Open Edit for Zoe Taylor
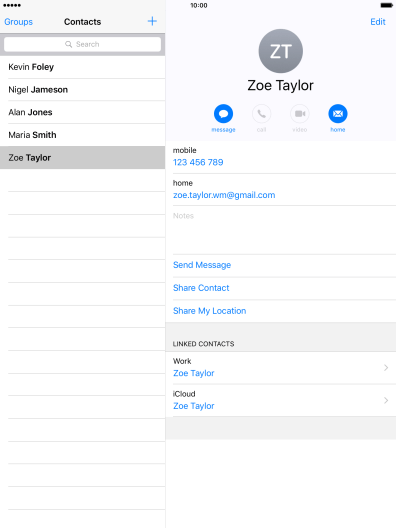Screen dimensions: 396x528 [377, 22]
